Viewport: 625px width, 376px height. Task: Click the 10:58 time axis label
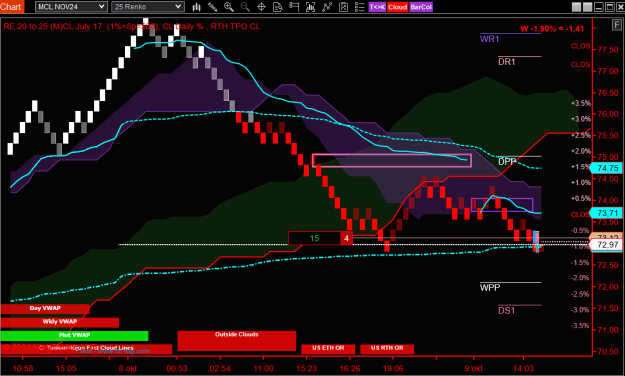click(23, 368)
